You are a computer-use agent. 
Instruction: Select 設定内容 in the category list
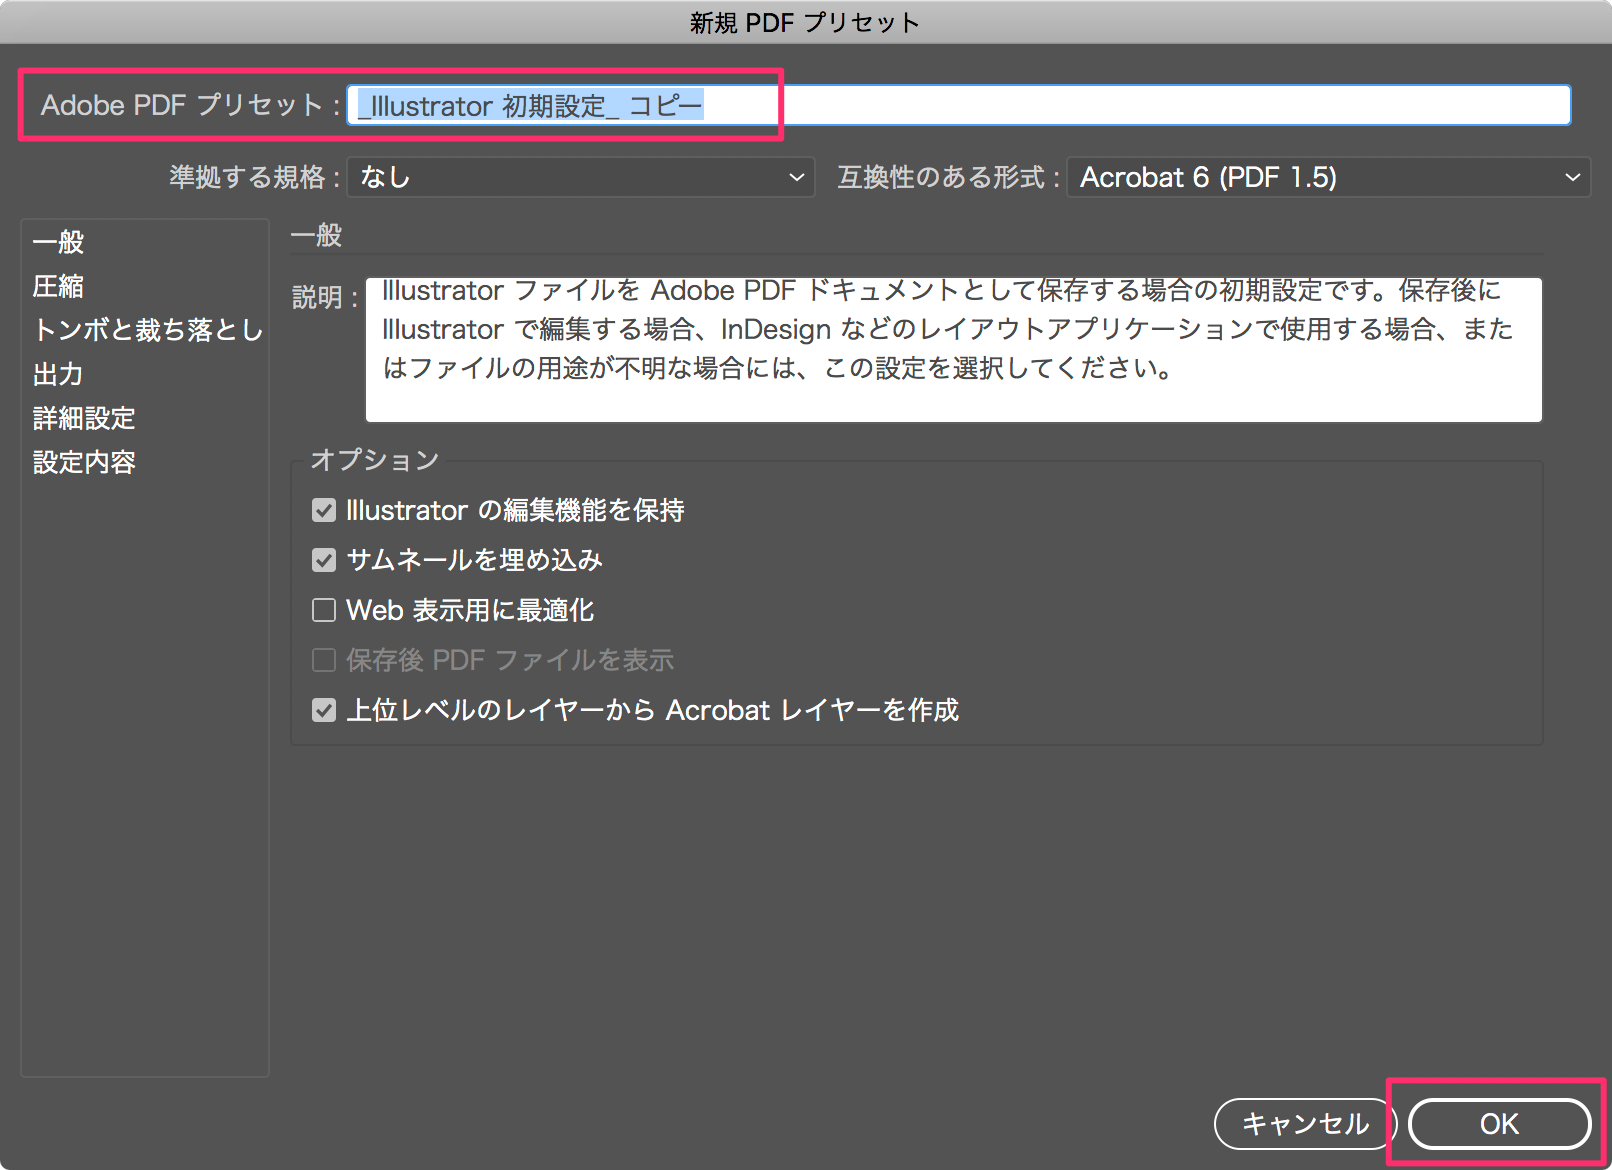click(84, 462)
